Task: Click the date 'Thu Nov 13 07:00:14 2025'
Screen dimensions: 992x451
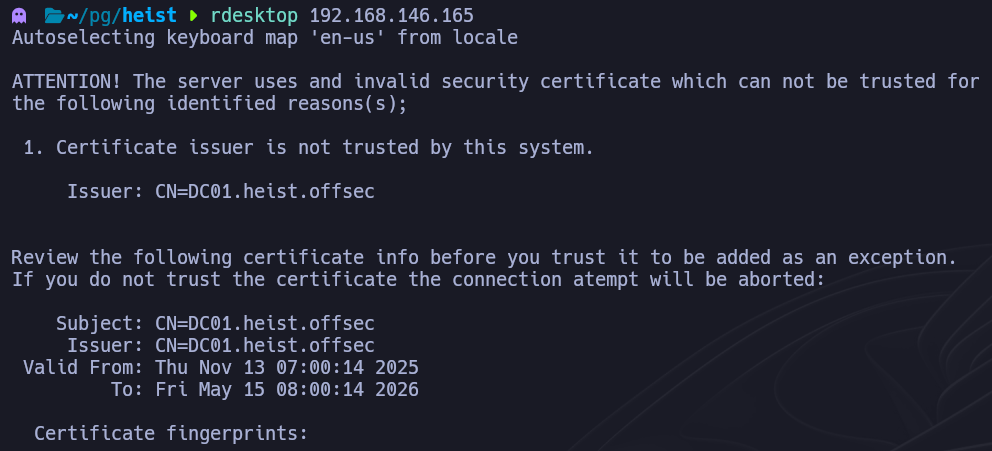Action: tap(287, 367)
